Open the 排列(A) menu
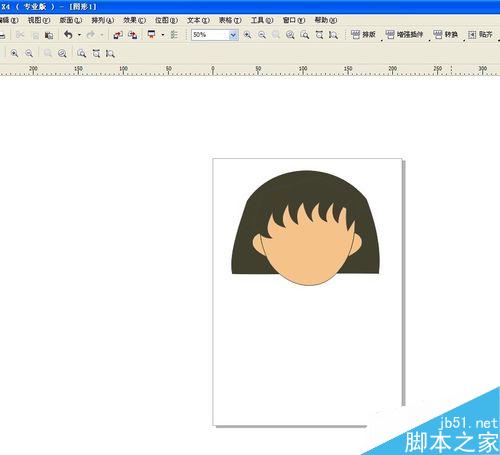This screenshot has height=455, width=500. (103, 20)
